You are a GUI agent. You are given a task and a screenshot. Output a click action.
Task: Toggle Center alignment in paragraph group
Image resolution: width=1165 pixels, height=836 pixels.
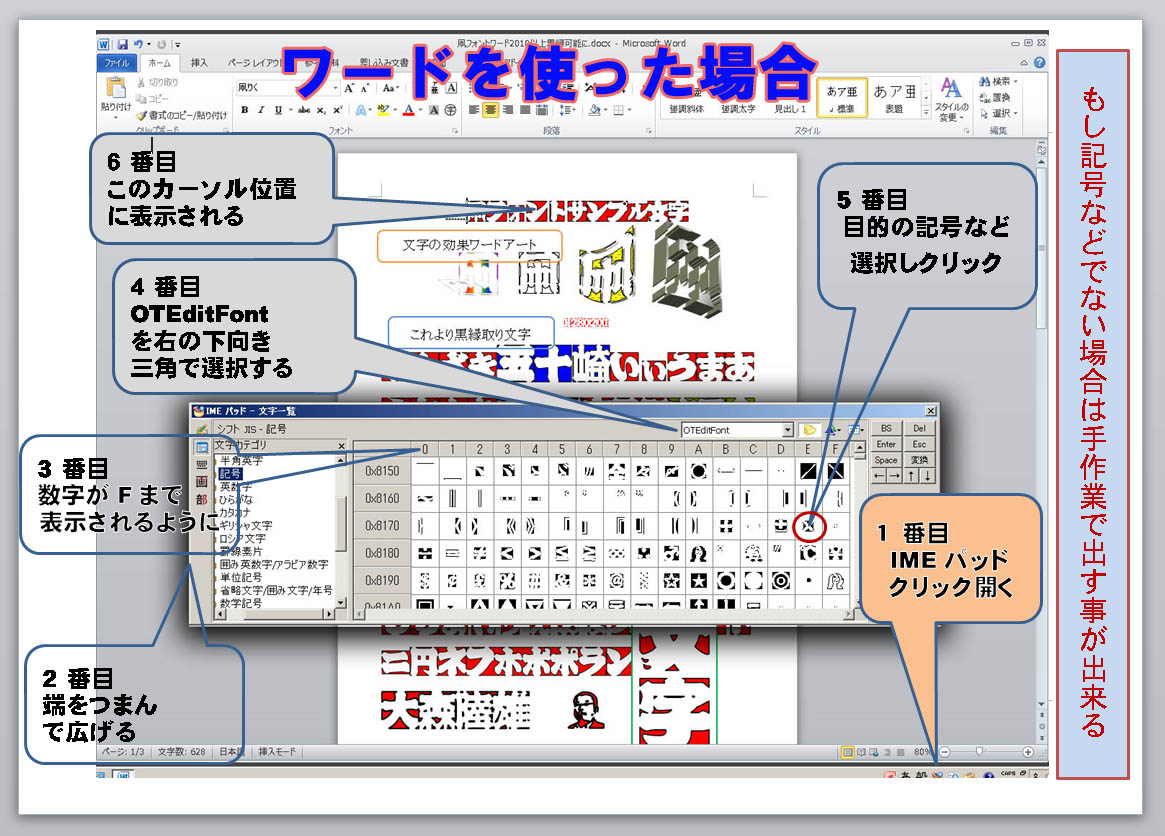[x=490, y=110]
